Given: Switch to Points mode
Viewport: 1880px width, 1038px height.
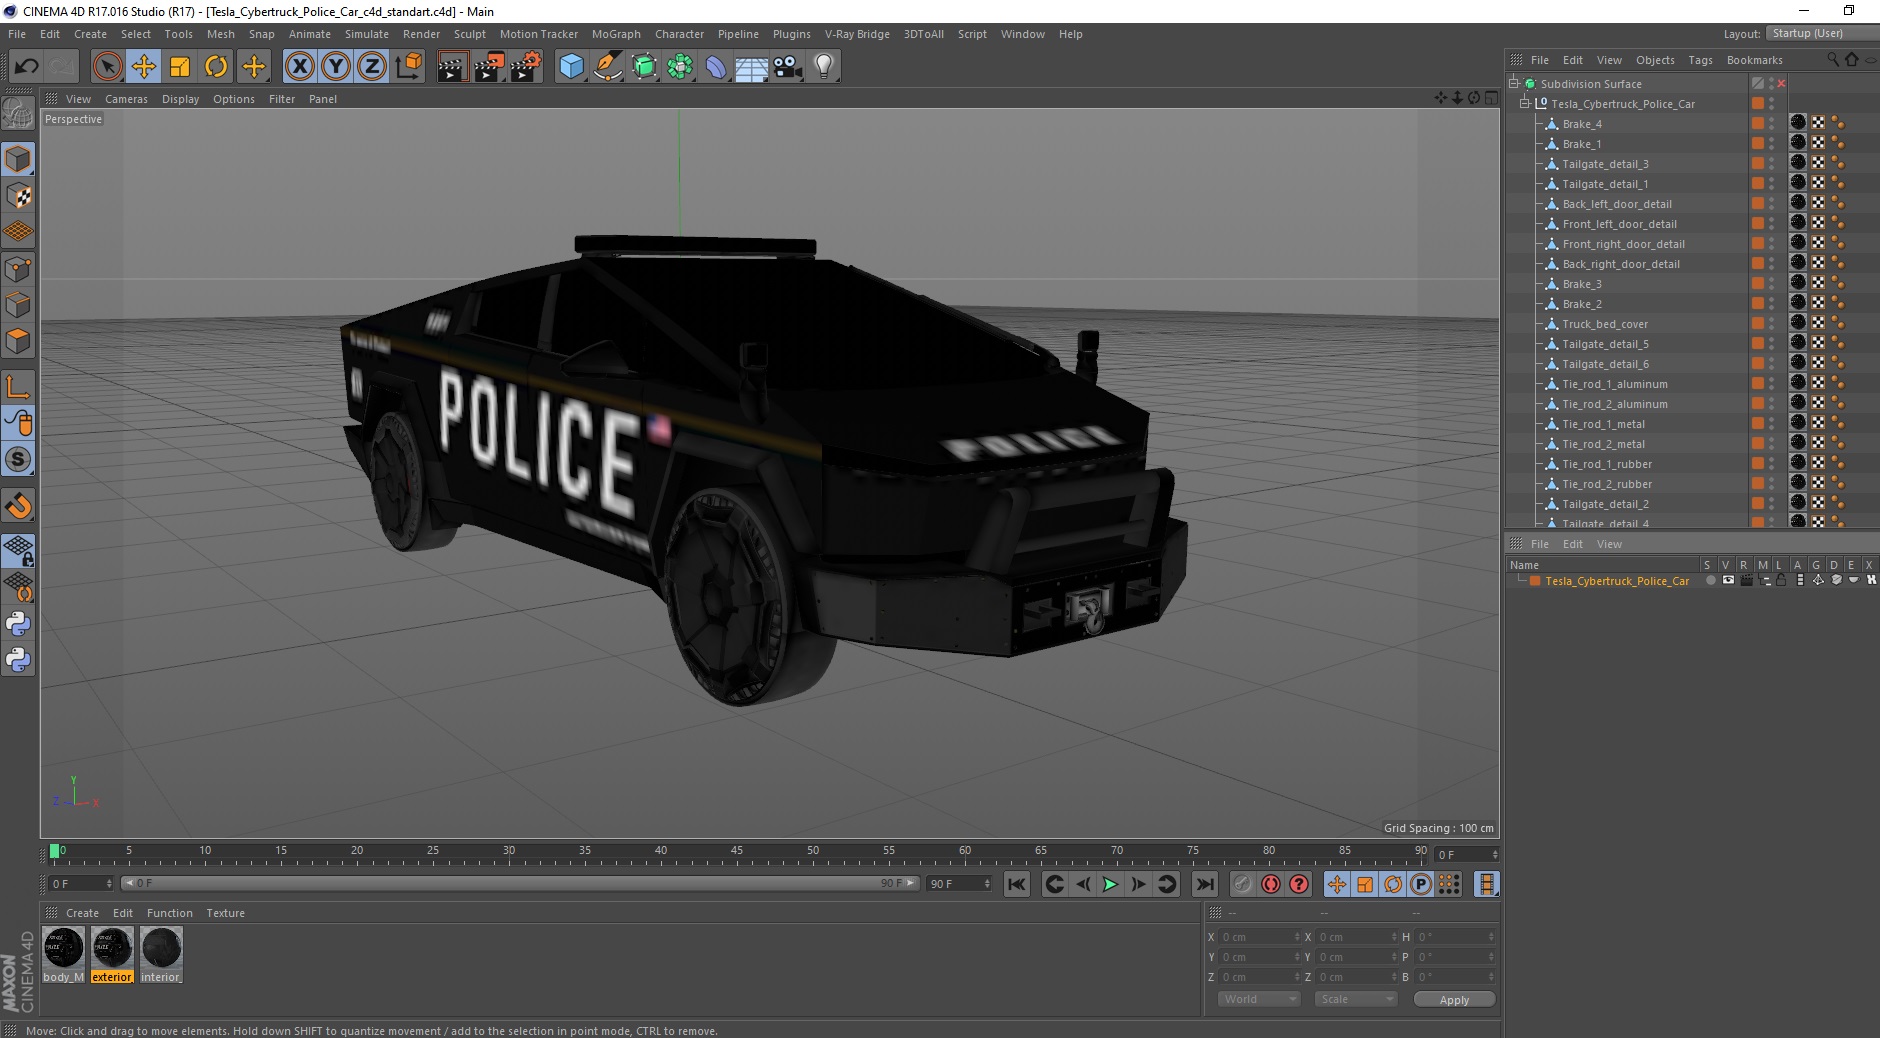Looking at the screenshot, I should [18, 269].
